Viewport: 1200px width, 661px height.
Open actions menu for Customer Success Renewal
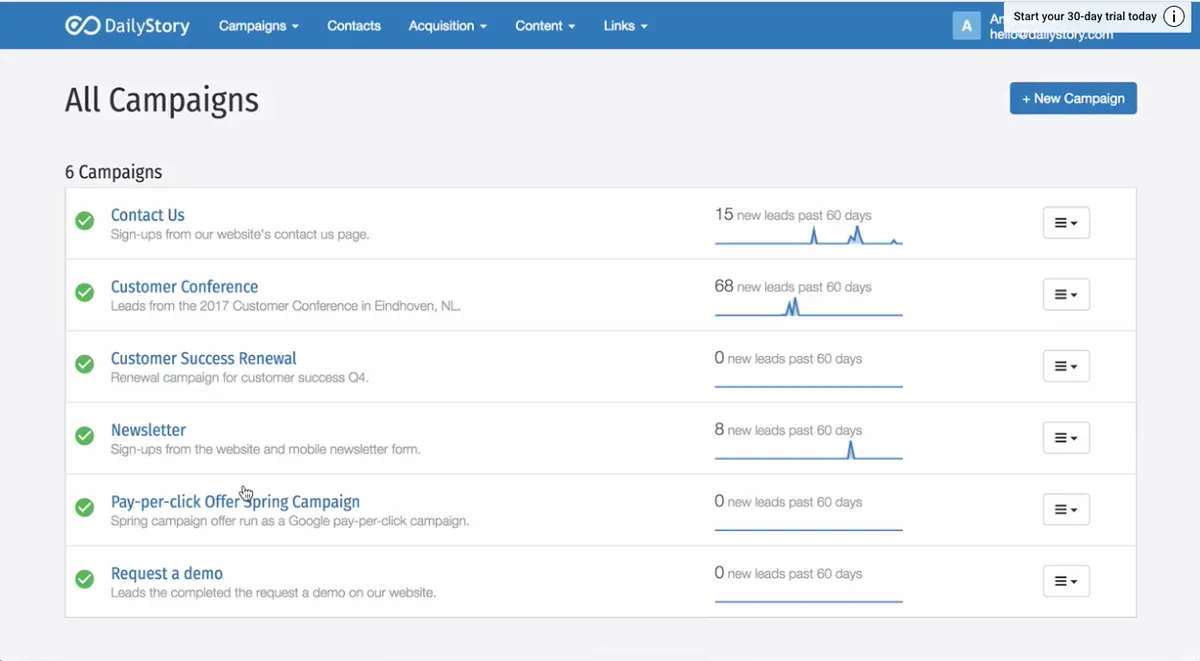(1066, 366)
